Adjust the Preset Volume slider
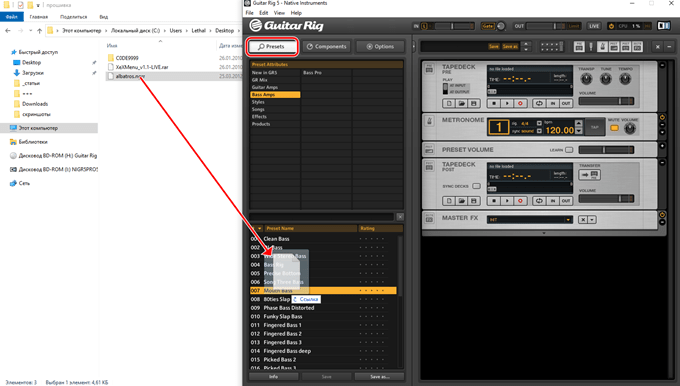The image size is (680, 386). [x=606, y=150]
